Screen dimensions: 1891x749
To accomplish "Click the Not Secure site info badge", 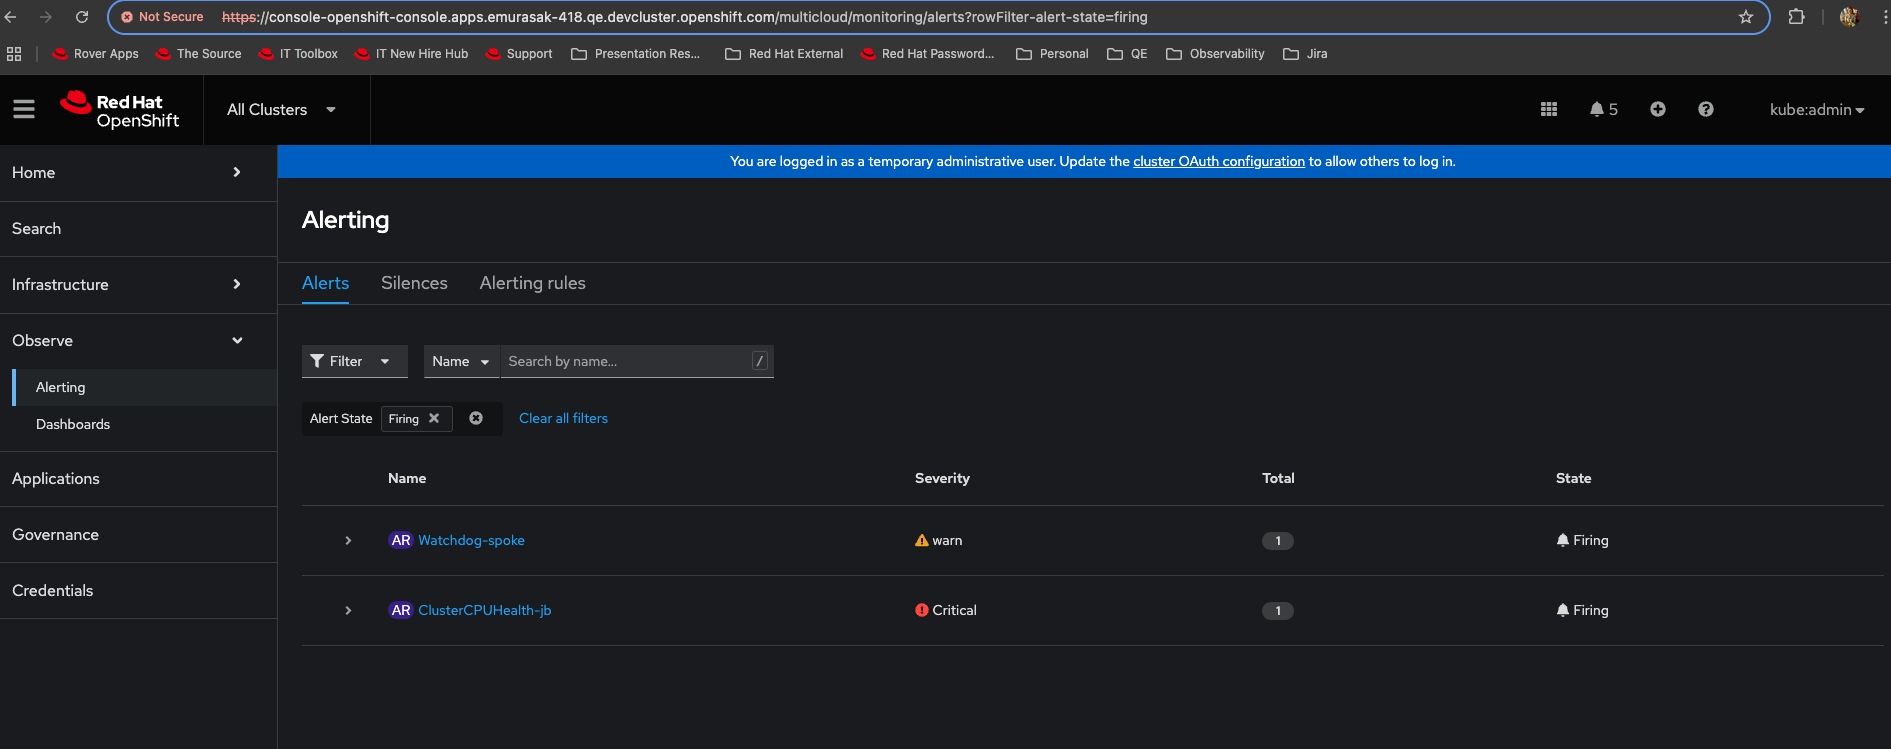I will pyautogui.click(x=162, y=17).
